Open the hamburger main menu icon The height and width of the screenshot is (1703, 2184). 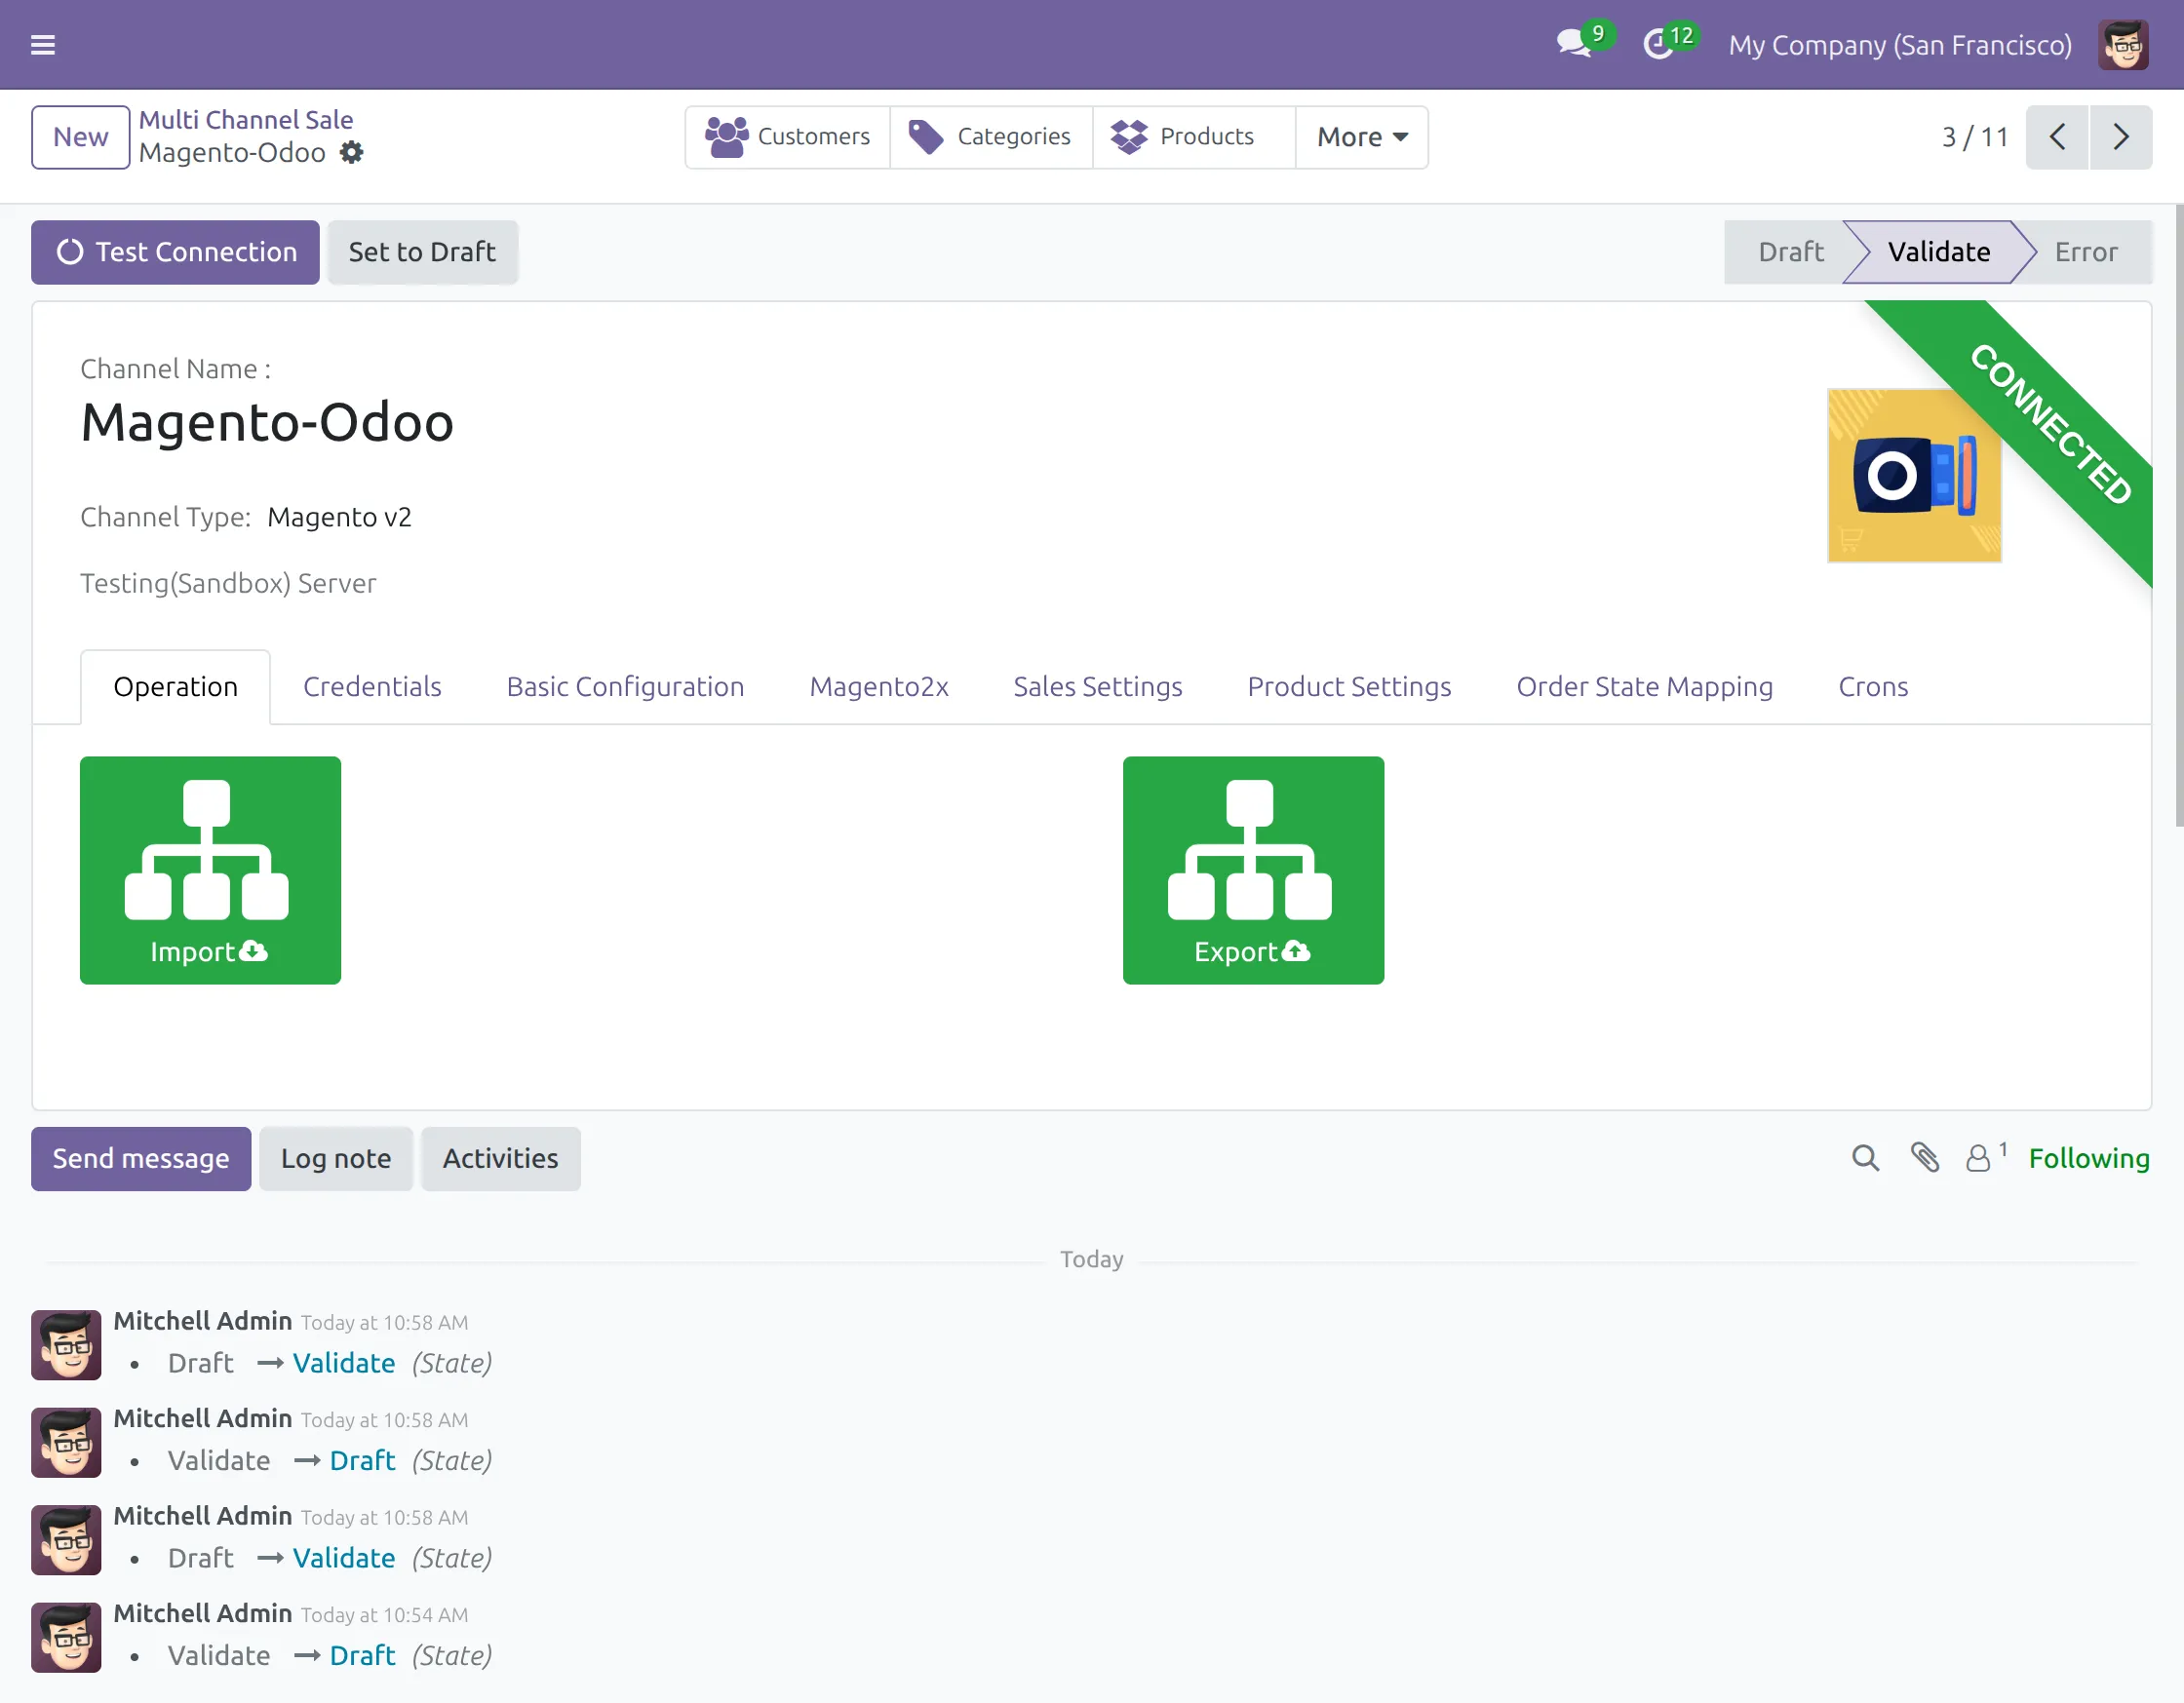[x=43, y=45]
